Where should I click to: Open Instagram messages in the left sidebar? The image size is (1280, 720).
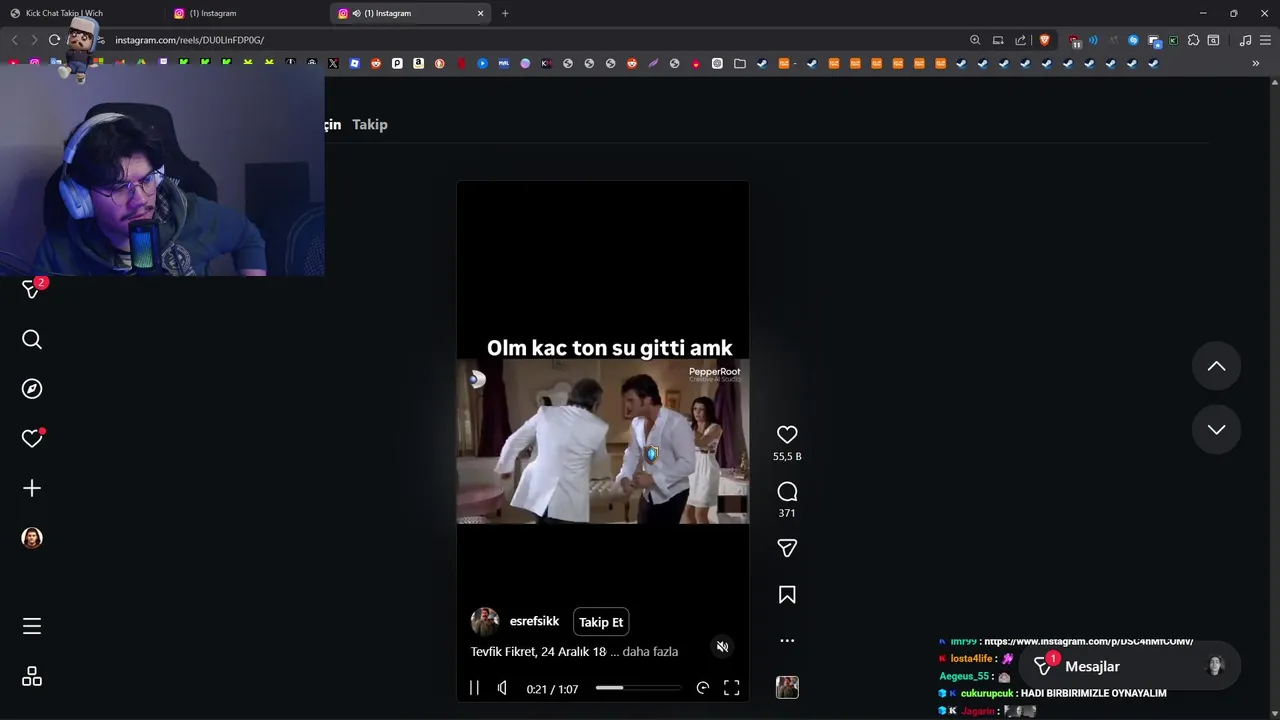click(x=32, y=289)
